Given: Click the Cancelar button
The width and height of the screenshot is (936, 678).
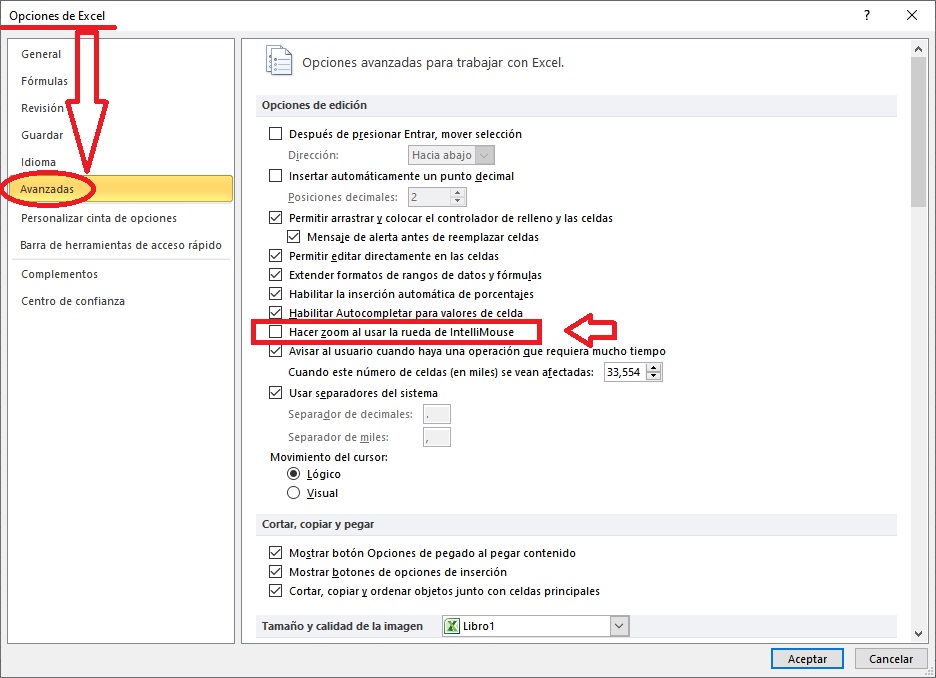Looking at the screenshot, I should click(x=890, y=659).
